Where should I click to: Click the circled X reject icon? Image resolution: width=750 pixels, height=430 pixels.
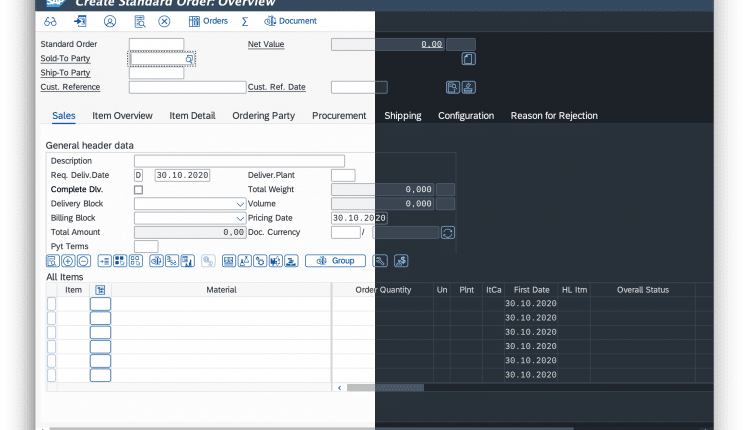(164, 22)
